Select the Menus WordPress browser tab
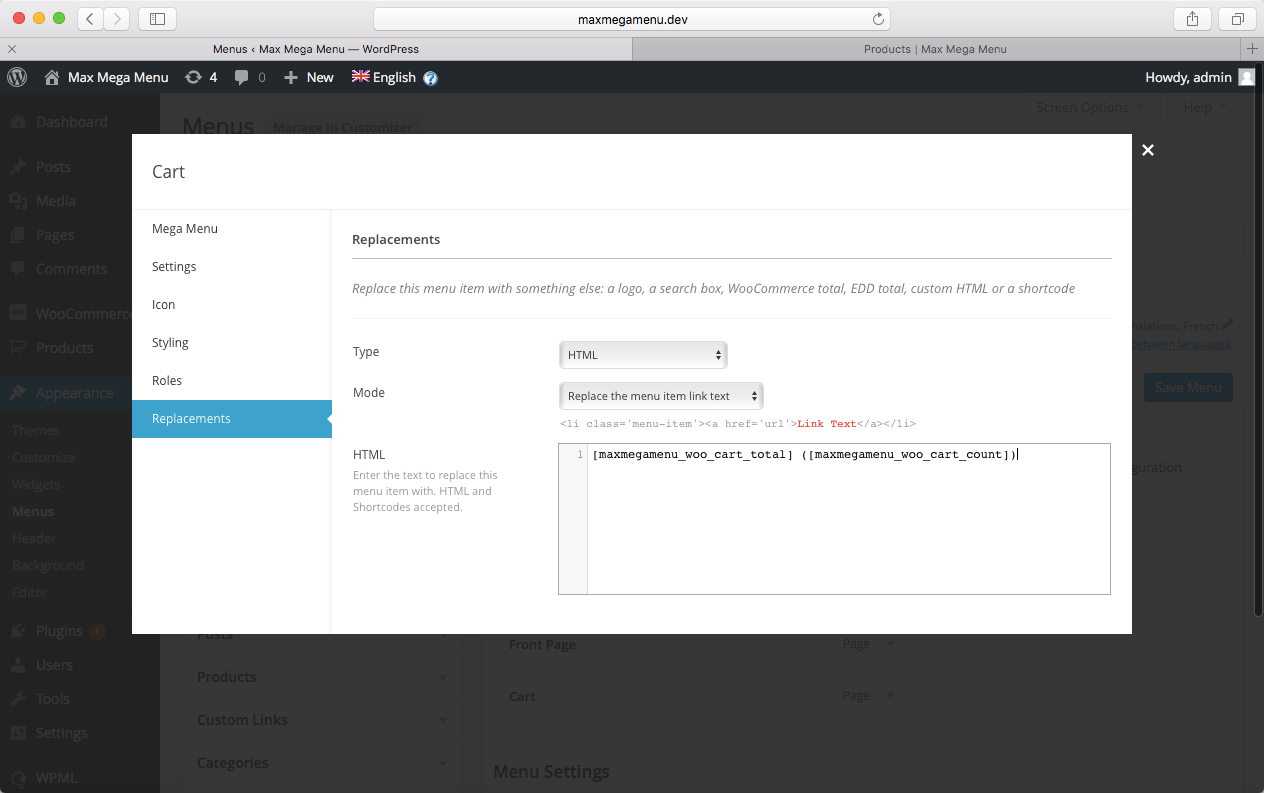Image resolution: width=1264 pixels, height=793 pixels. tap(316, 48)
